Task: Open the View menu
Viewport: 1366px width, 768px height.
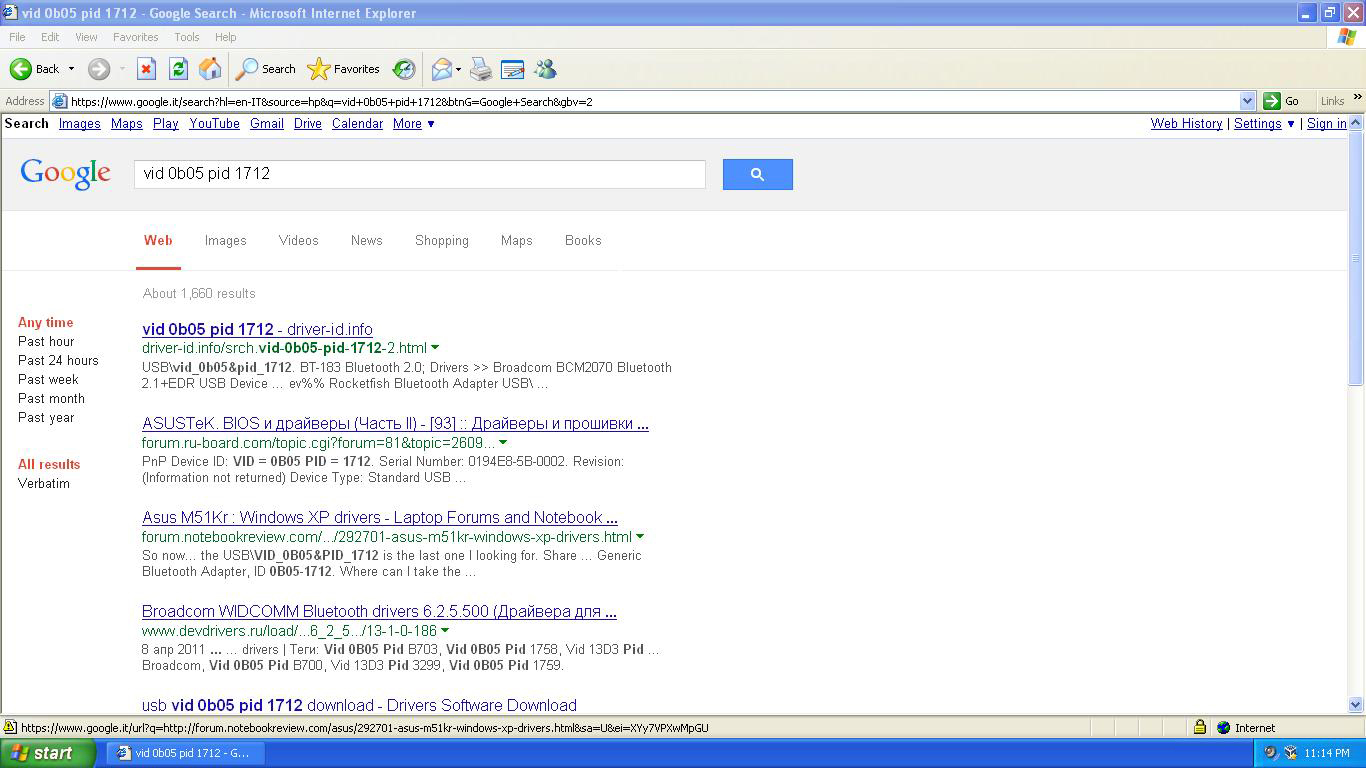Action: point(86,37)
